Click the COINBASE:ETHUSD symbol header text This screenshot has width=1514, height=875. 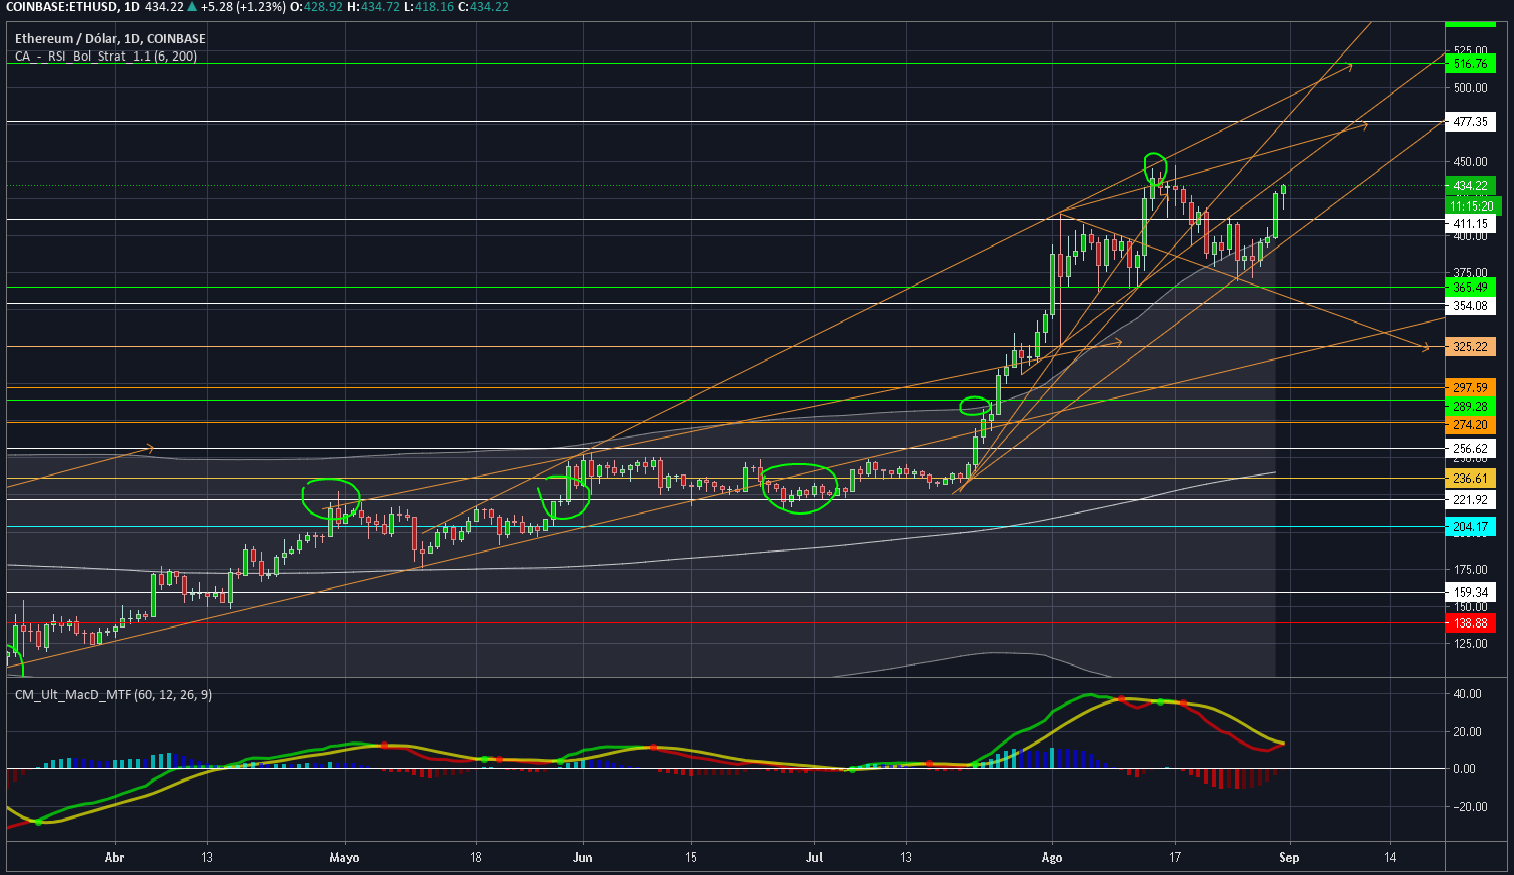[58, 7]
